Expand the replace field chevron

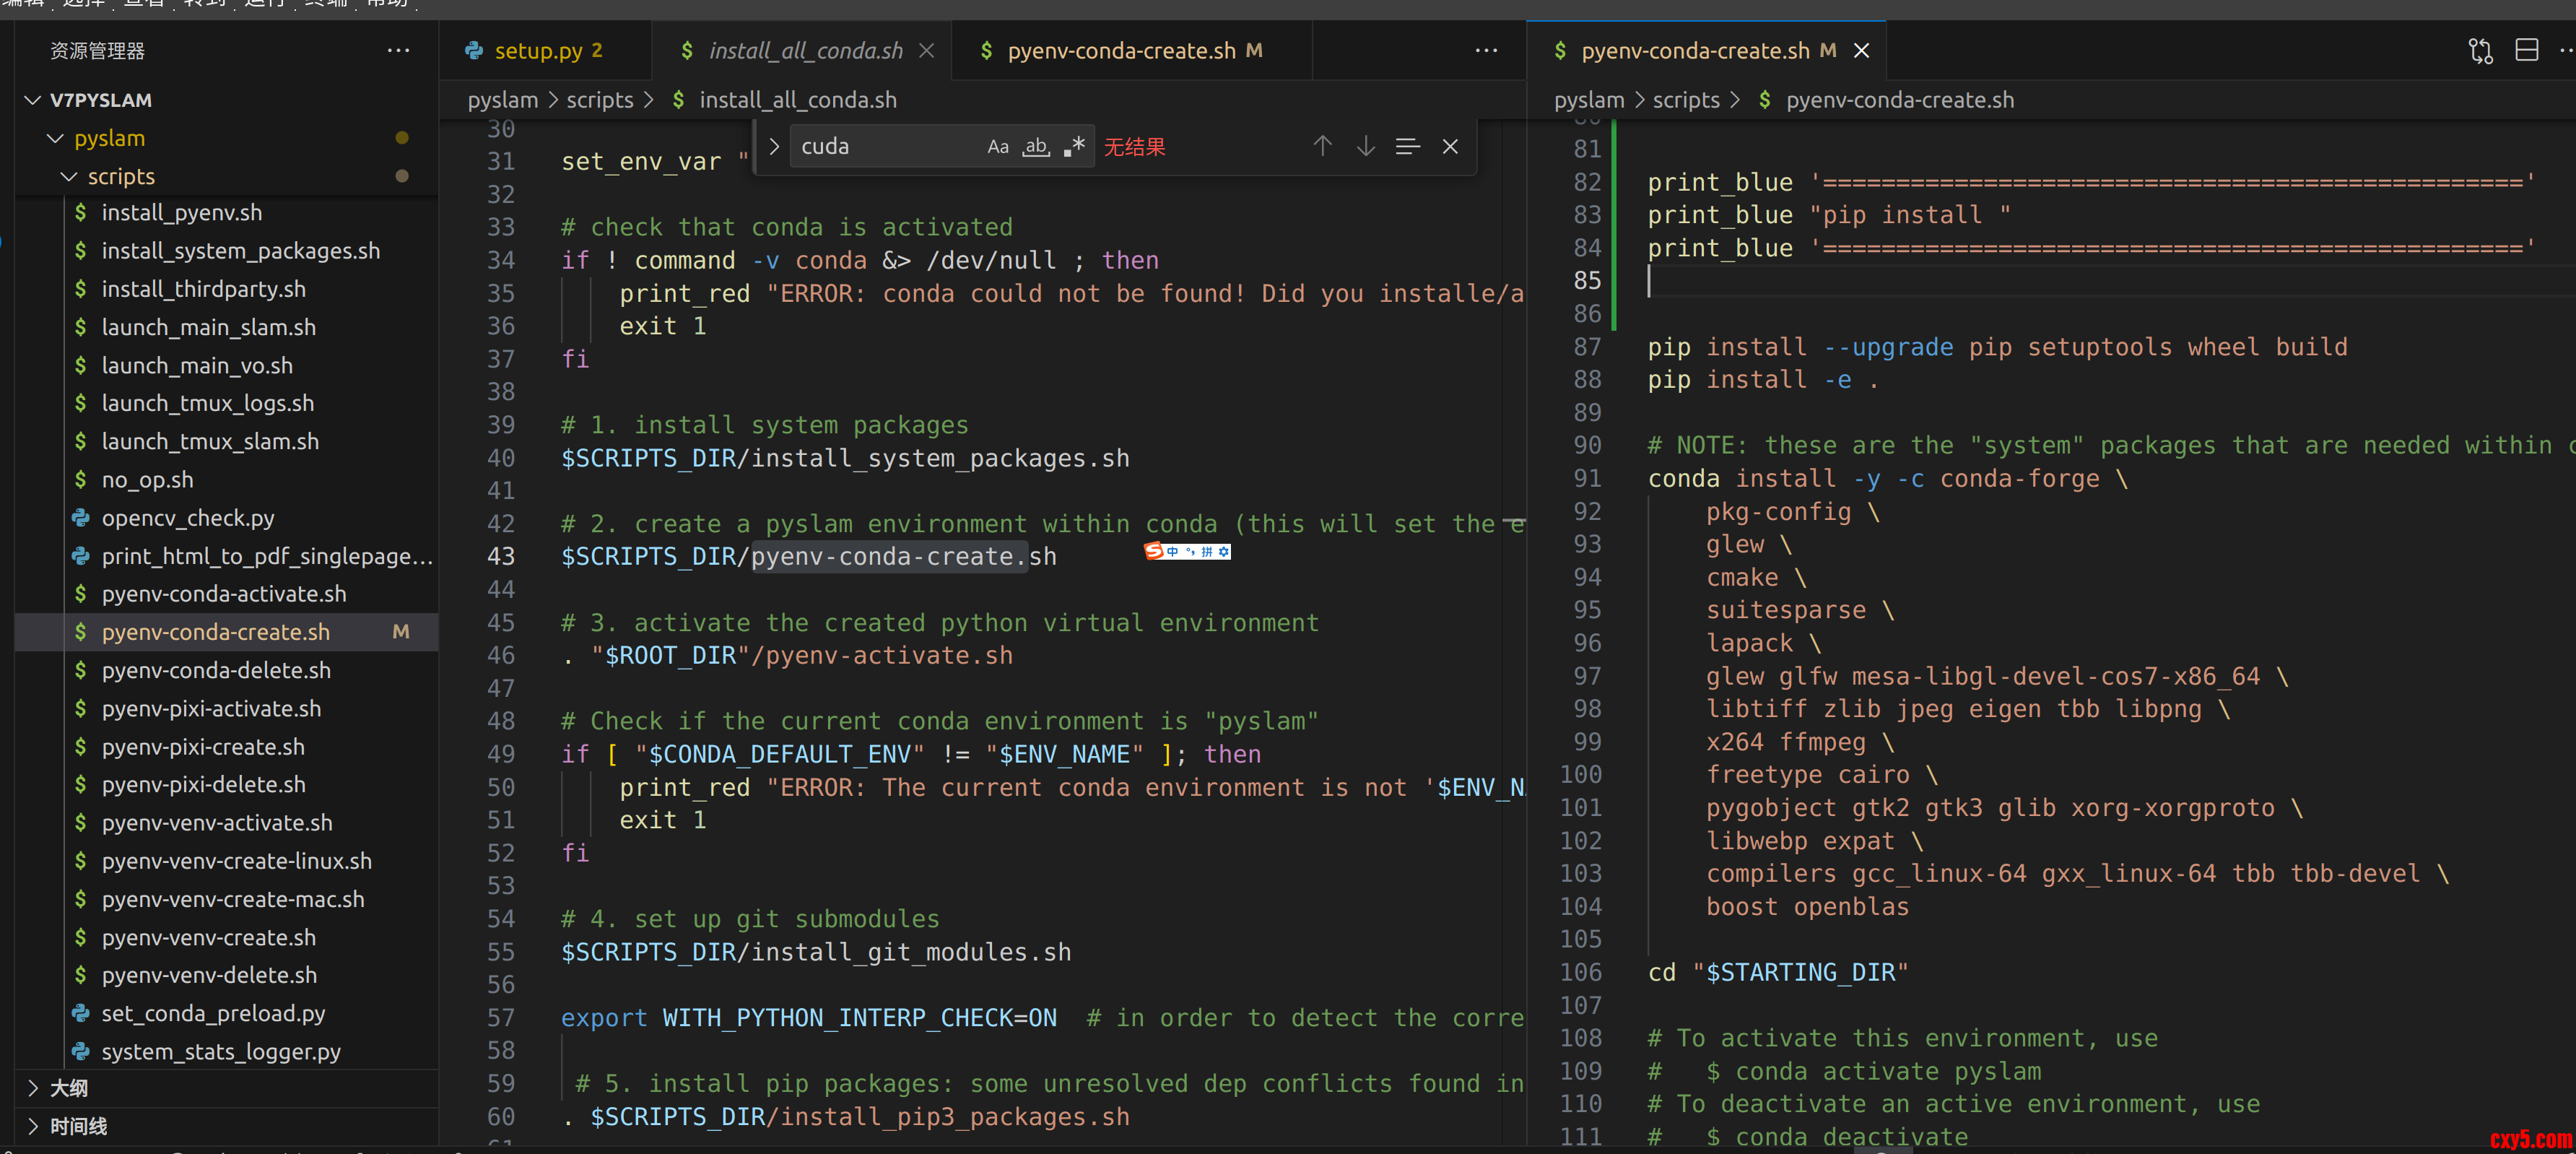click(774, 147)
